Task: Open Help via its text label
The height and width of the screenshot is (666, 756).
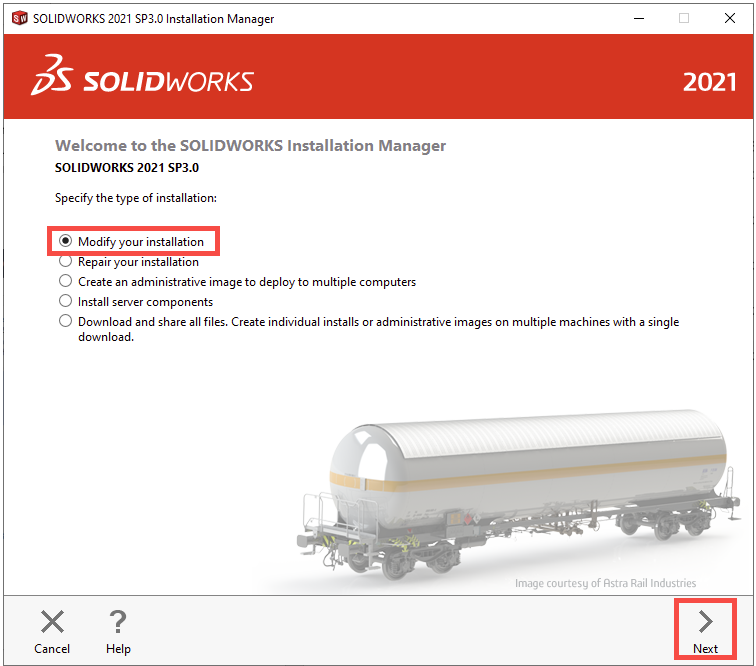Action: coord(118,649)
